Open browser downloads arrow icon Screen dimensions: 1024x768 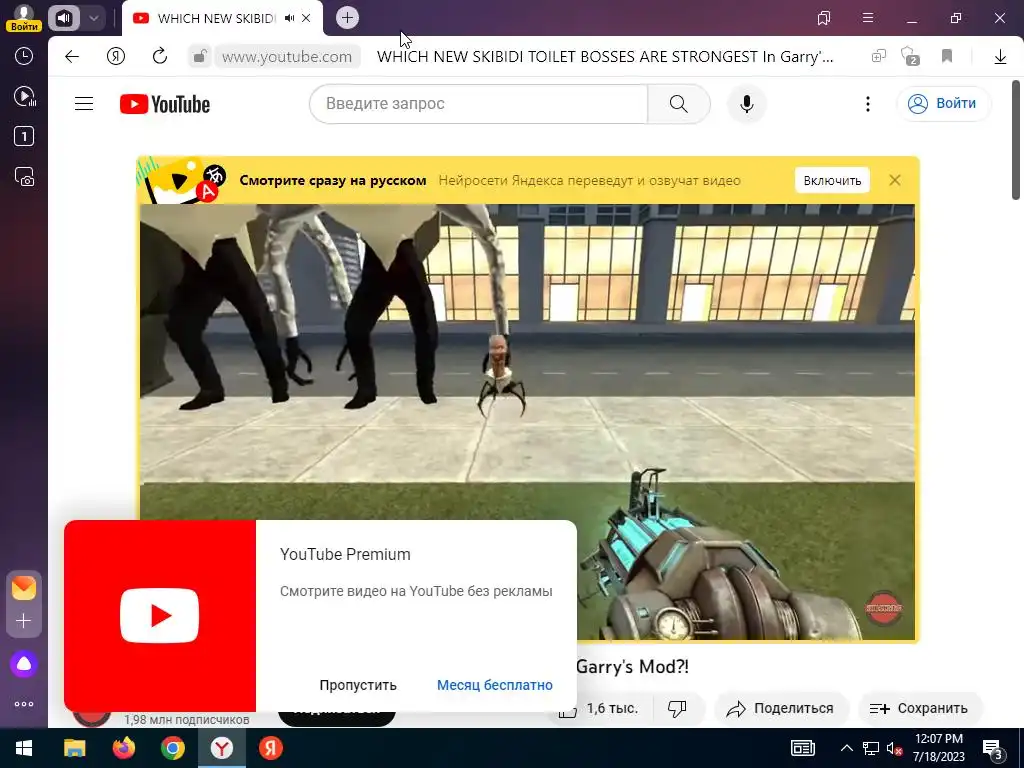point(1000,57)
